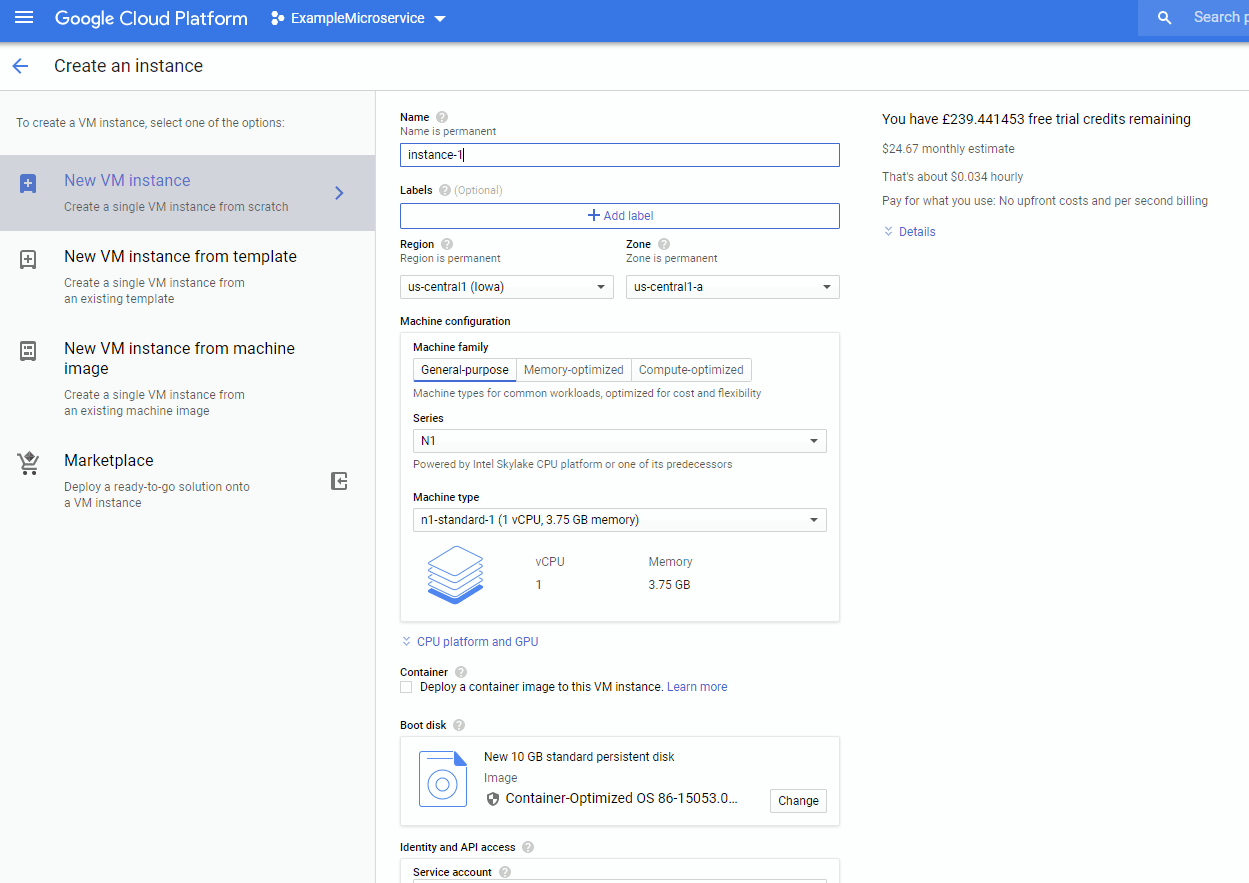Click the boot disk image icon

(443, 779)
